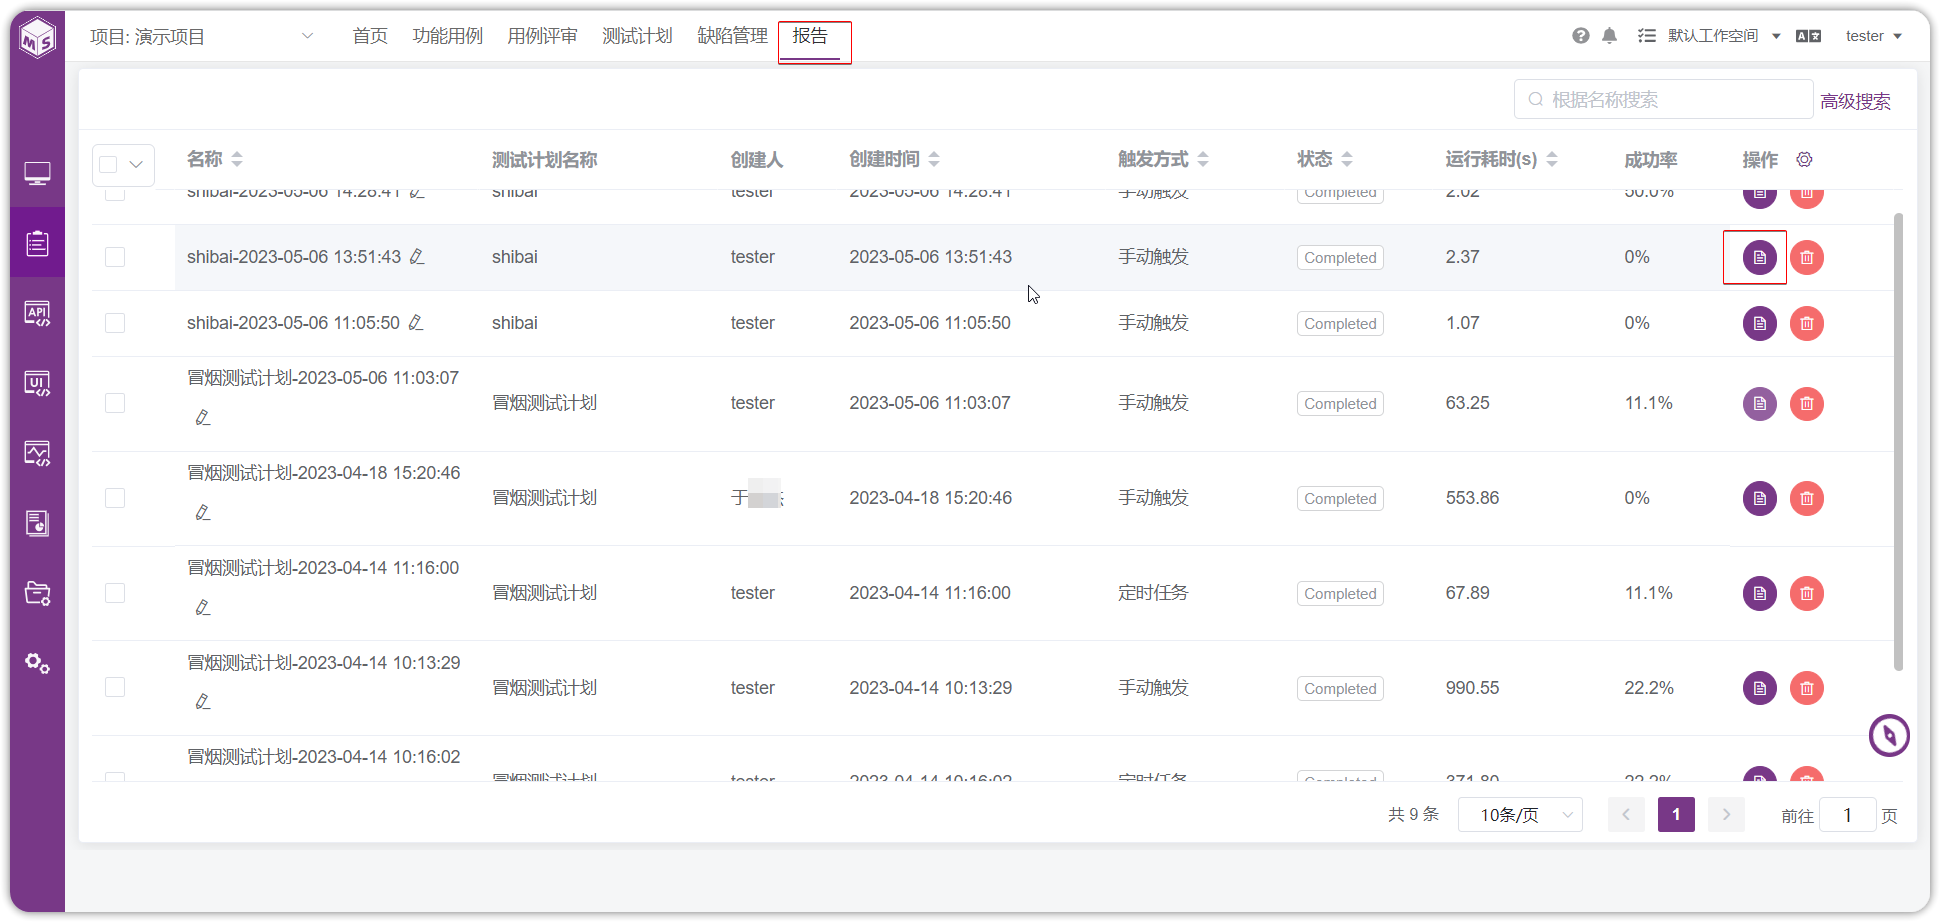The width and height of the screenshot is (1940, 922).
Task: Tick the select-all checkbox in table header
Action: pyautogui.click(x=108, y=164)
